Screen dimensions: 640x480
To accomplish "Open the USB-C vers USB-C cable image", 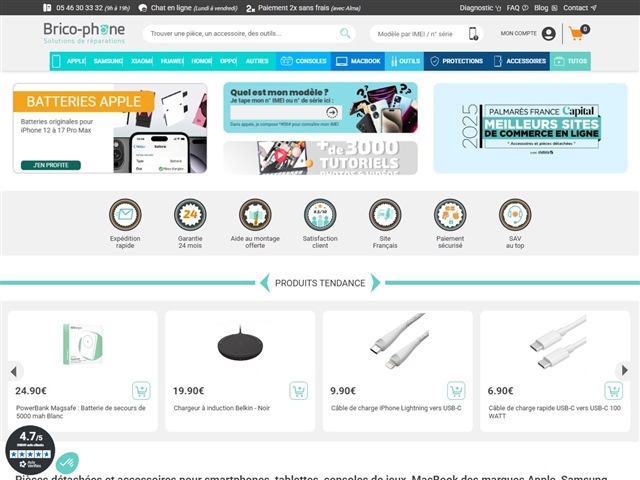I will coord(558,342).
